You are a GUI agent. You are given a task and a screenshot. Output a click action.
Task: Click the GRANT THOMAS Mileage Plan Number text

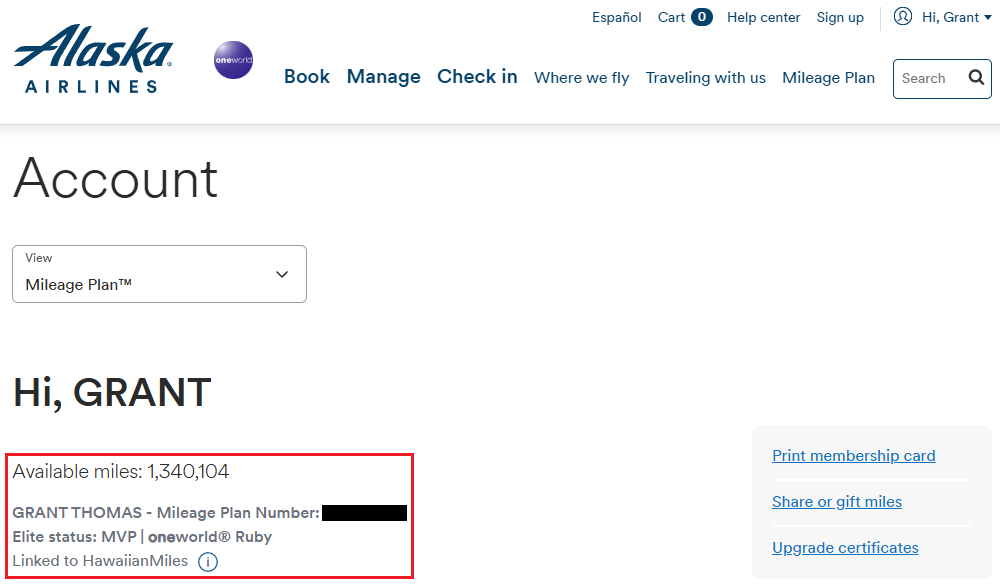point(166,513)
